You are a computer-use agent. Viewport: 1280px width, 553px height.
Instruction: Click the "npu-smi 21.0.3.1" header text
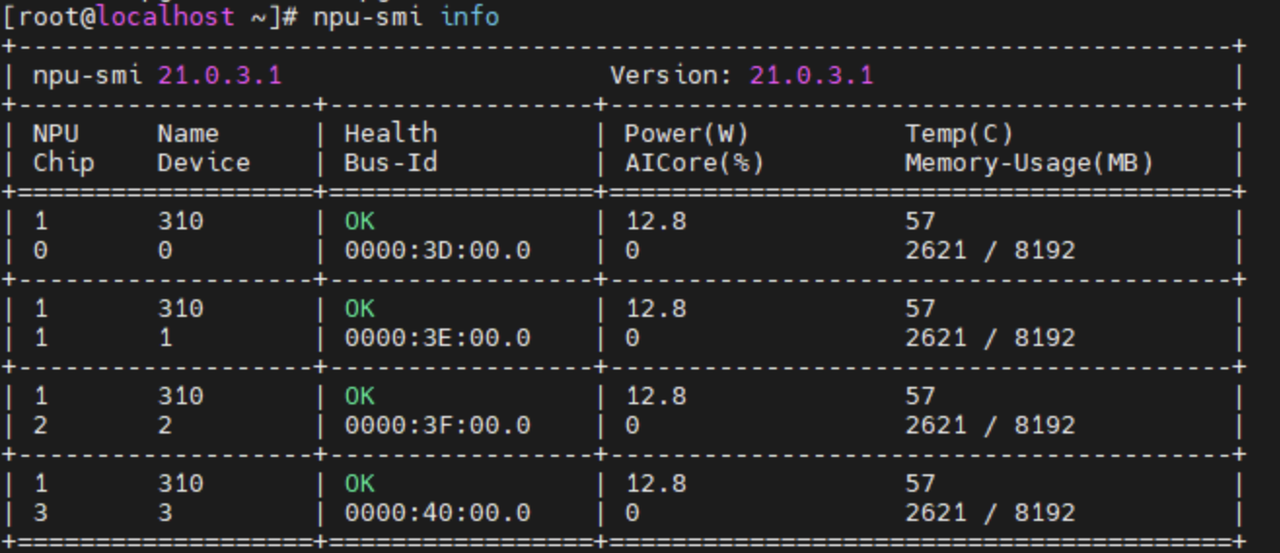pos(157,76)
